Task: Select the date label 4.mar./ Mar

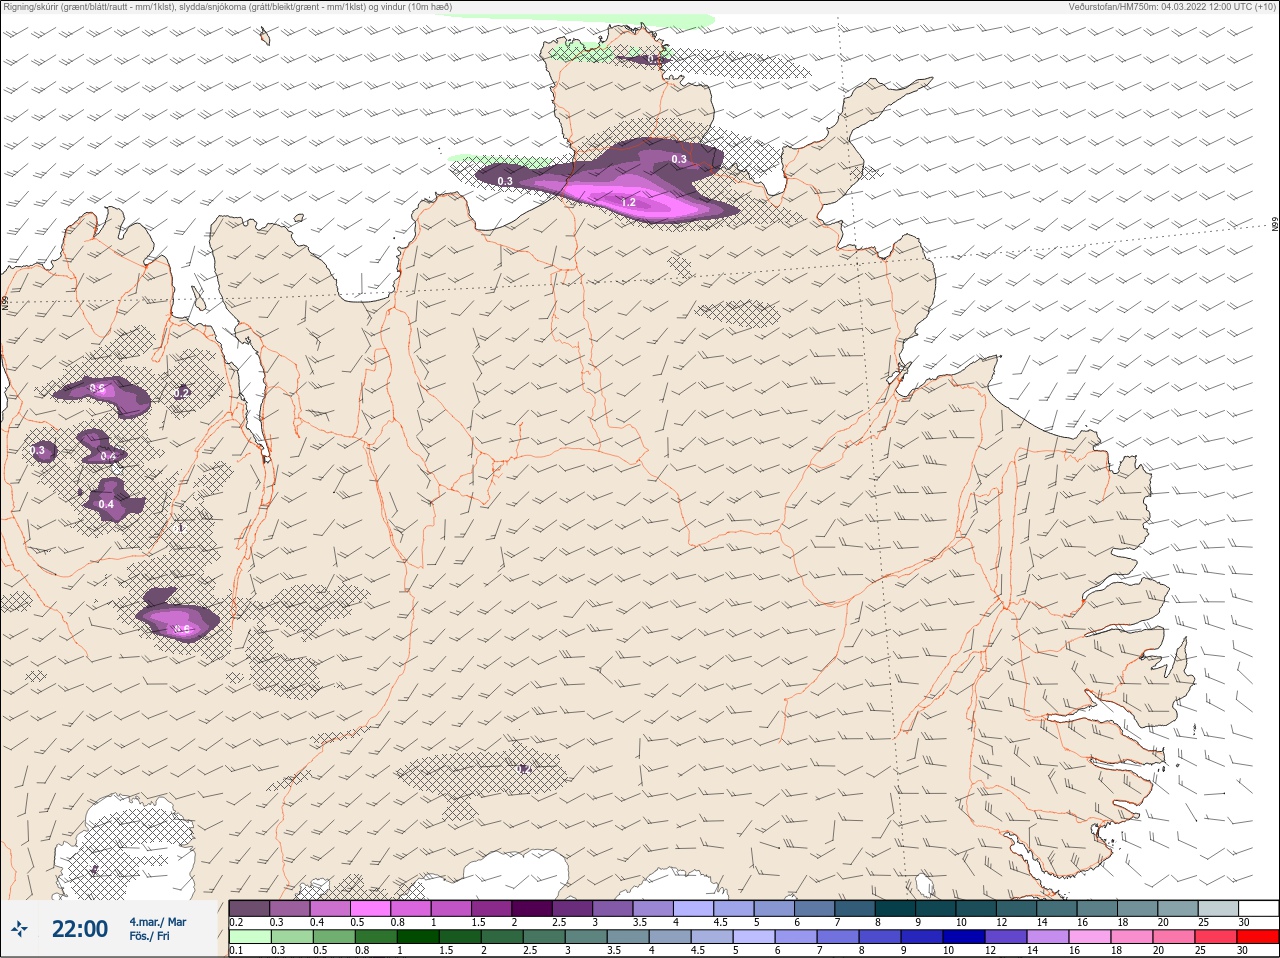Action: point(157,922)
